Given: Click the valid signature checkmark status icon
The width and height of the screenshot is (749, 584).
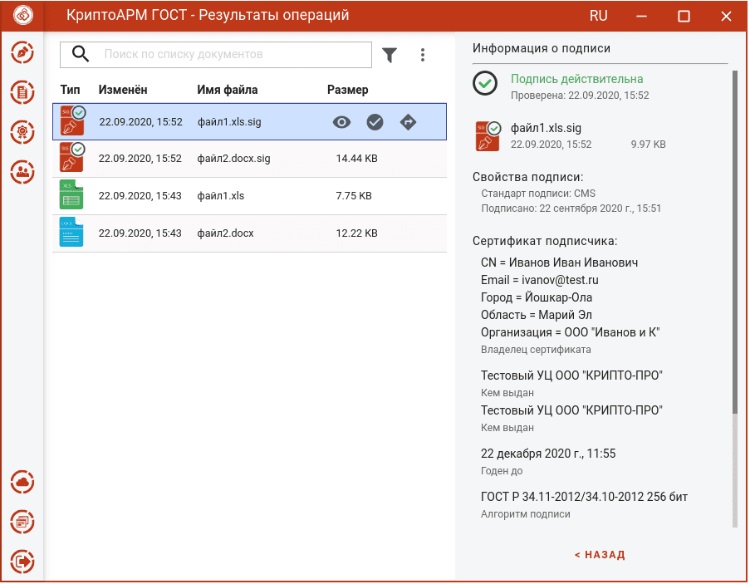Looking at the screenshot, I should [485, 84].
